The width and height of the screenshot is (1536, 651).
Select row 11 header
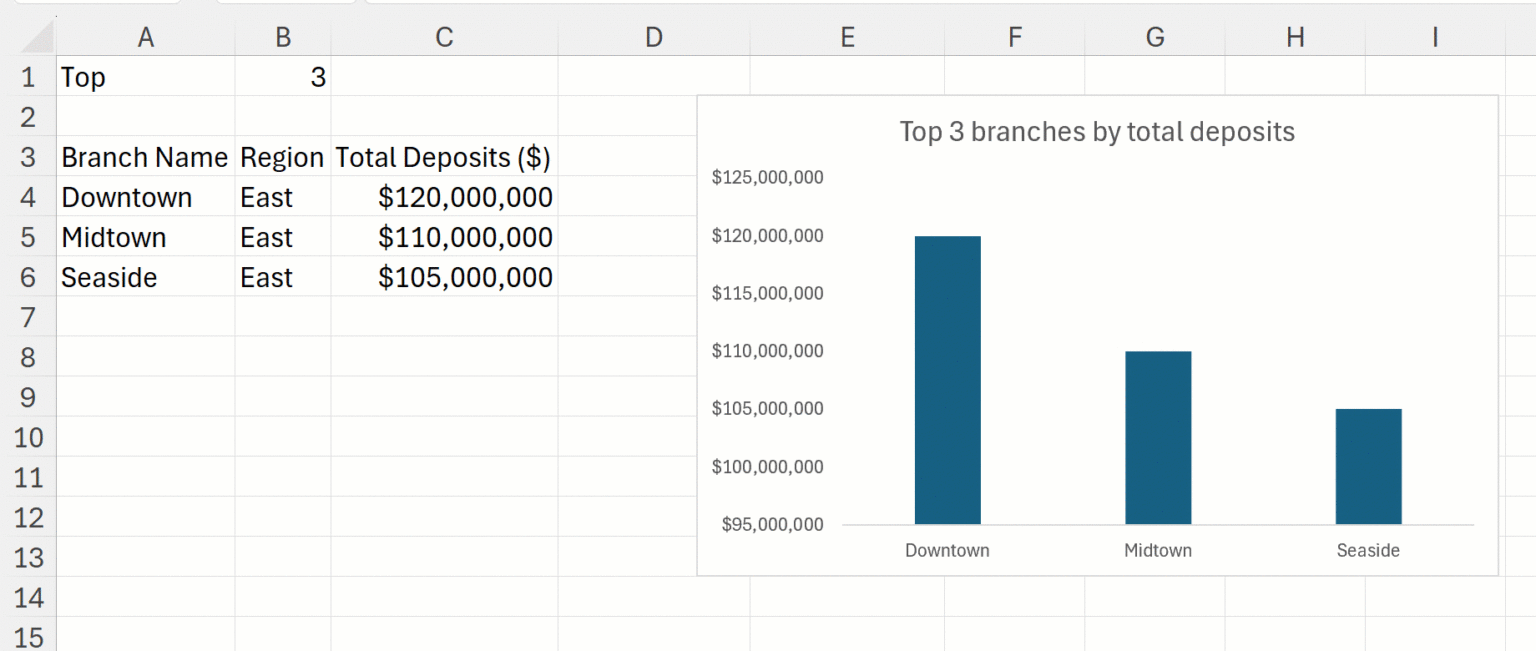28,477
